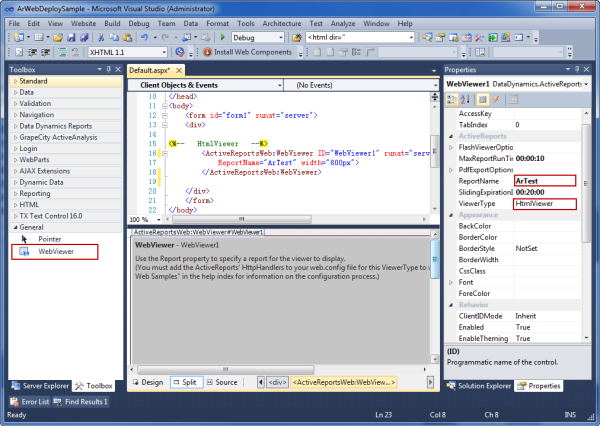
Task: Click Install Web Components orange icon
Action: [207, 52]
